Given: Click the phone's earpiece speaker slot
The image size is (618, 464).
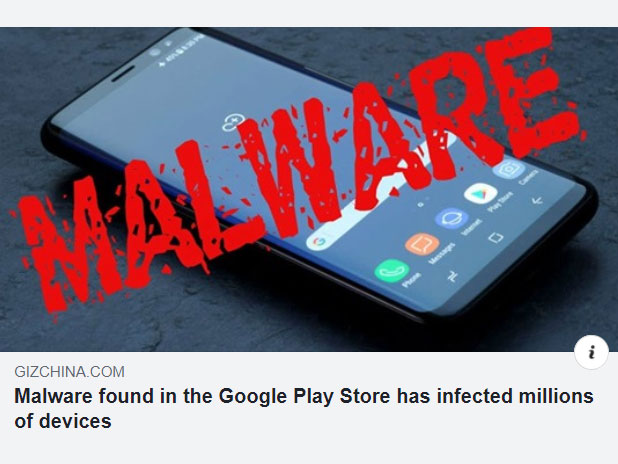Looking at the screenshot, I should [123, 74].
